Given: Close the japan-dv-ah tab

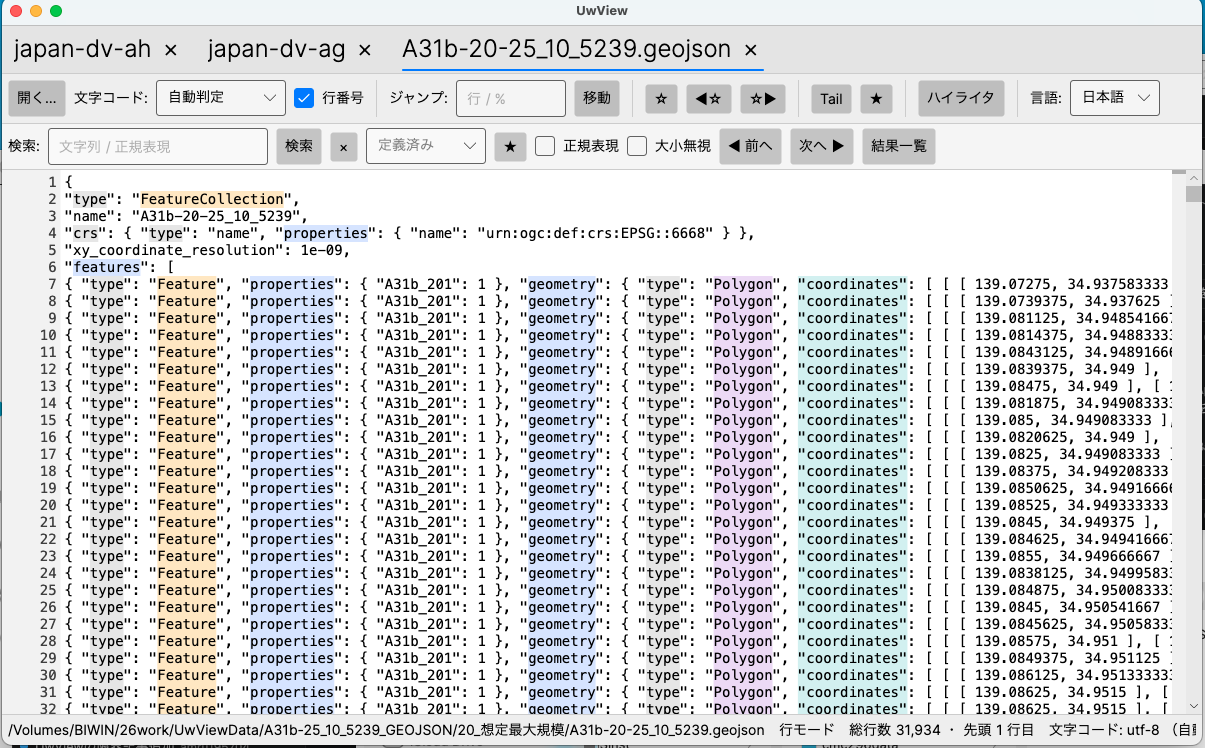Looking at the screenshot, I should [170, 49].
